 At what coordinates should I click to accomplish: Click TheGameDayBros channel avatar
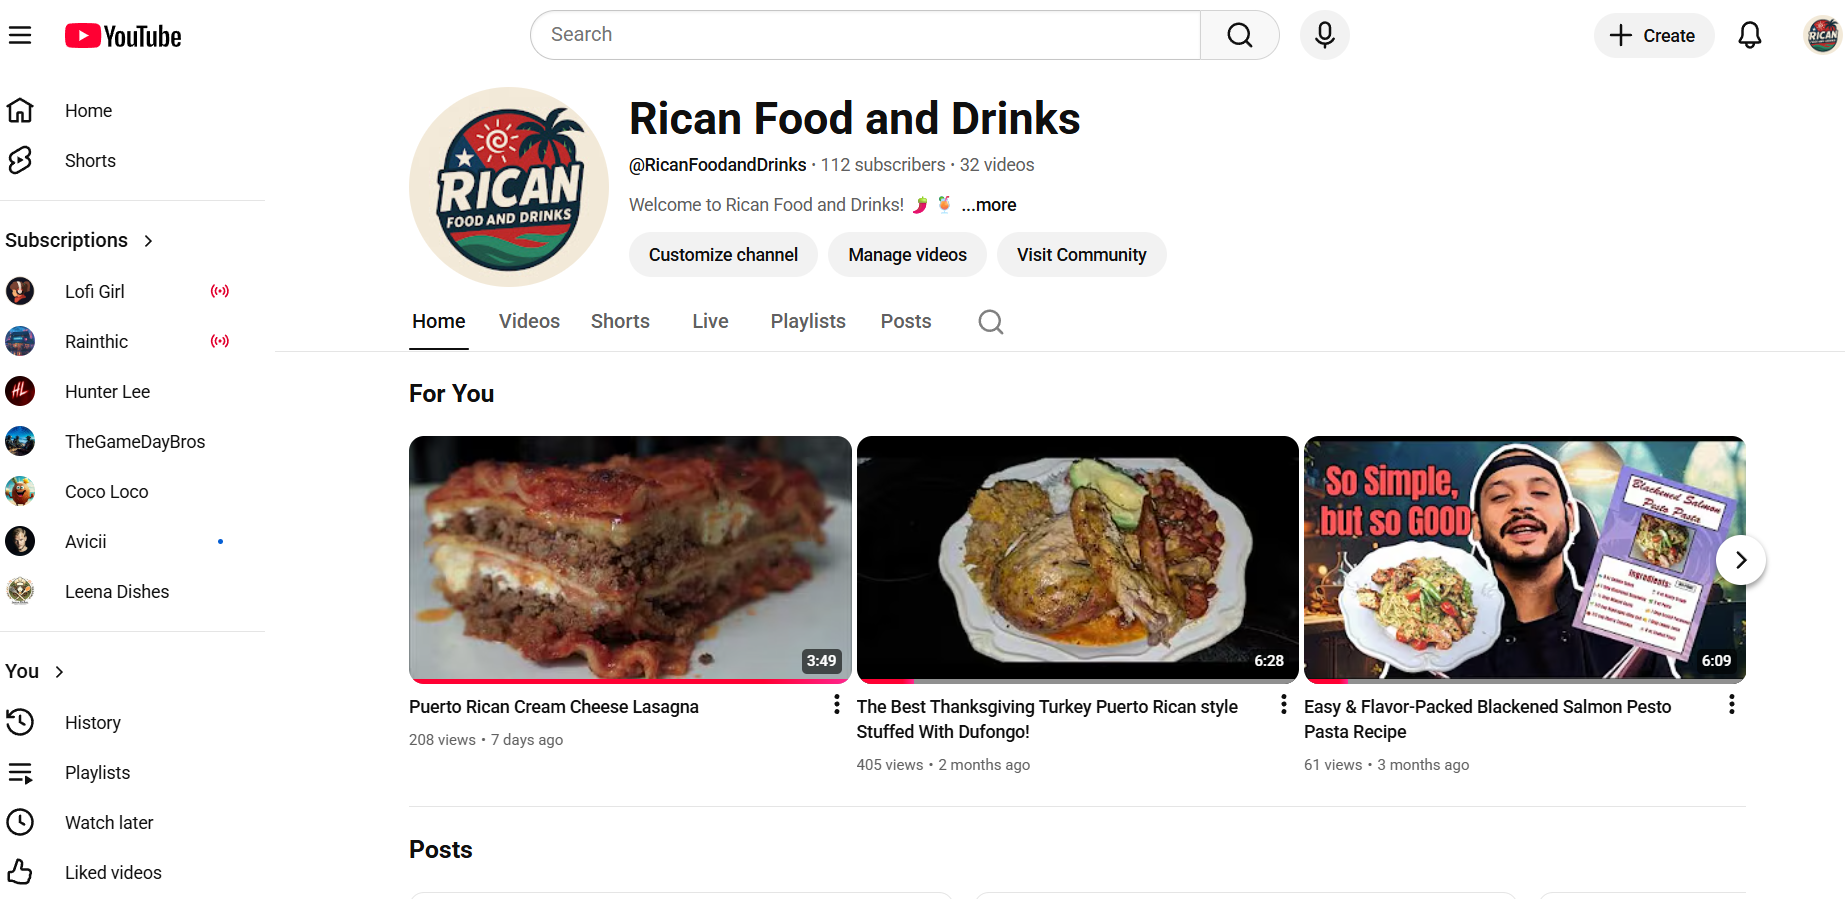[20, 441]
